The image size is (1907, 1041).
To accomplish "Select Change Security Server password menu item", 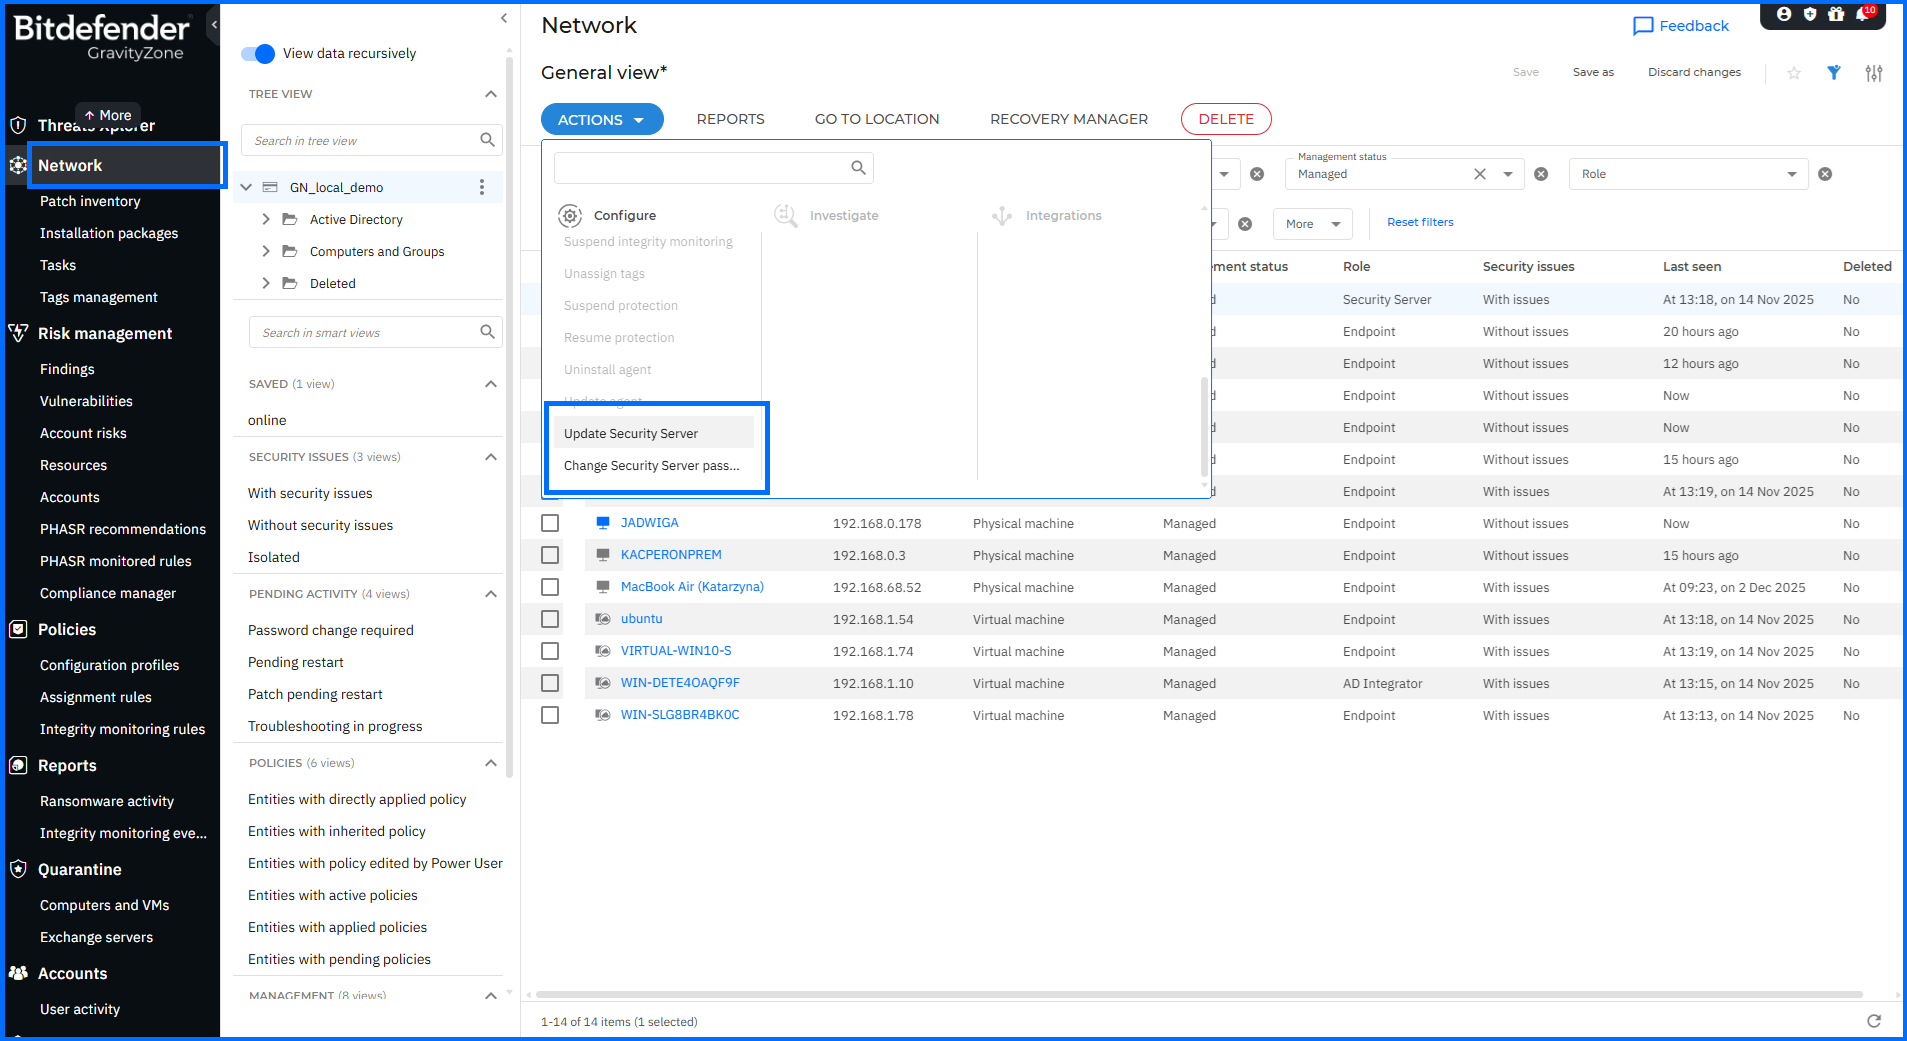I will [x=651, y=466].
